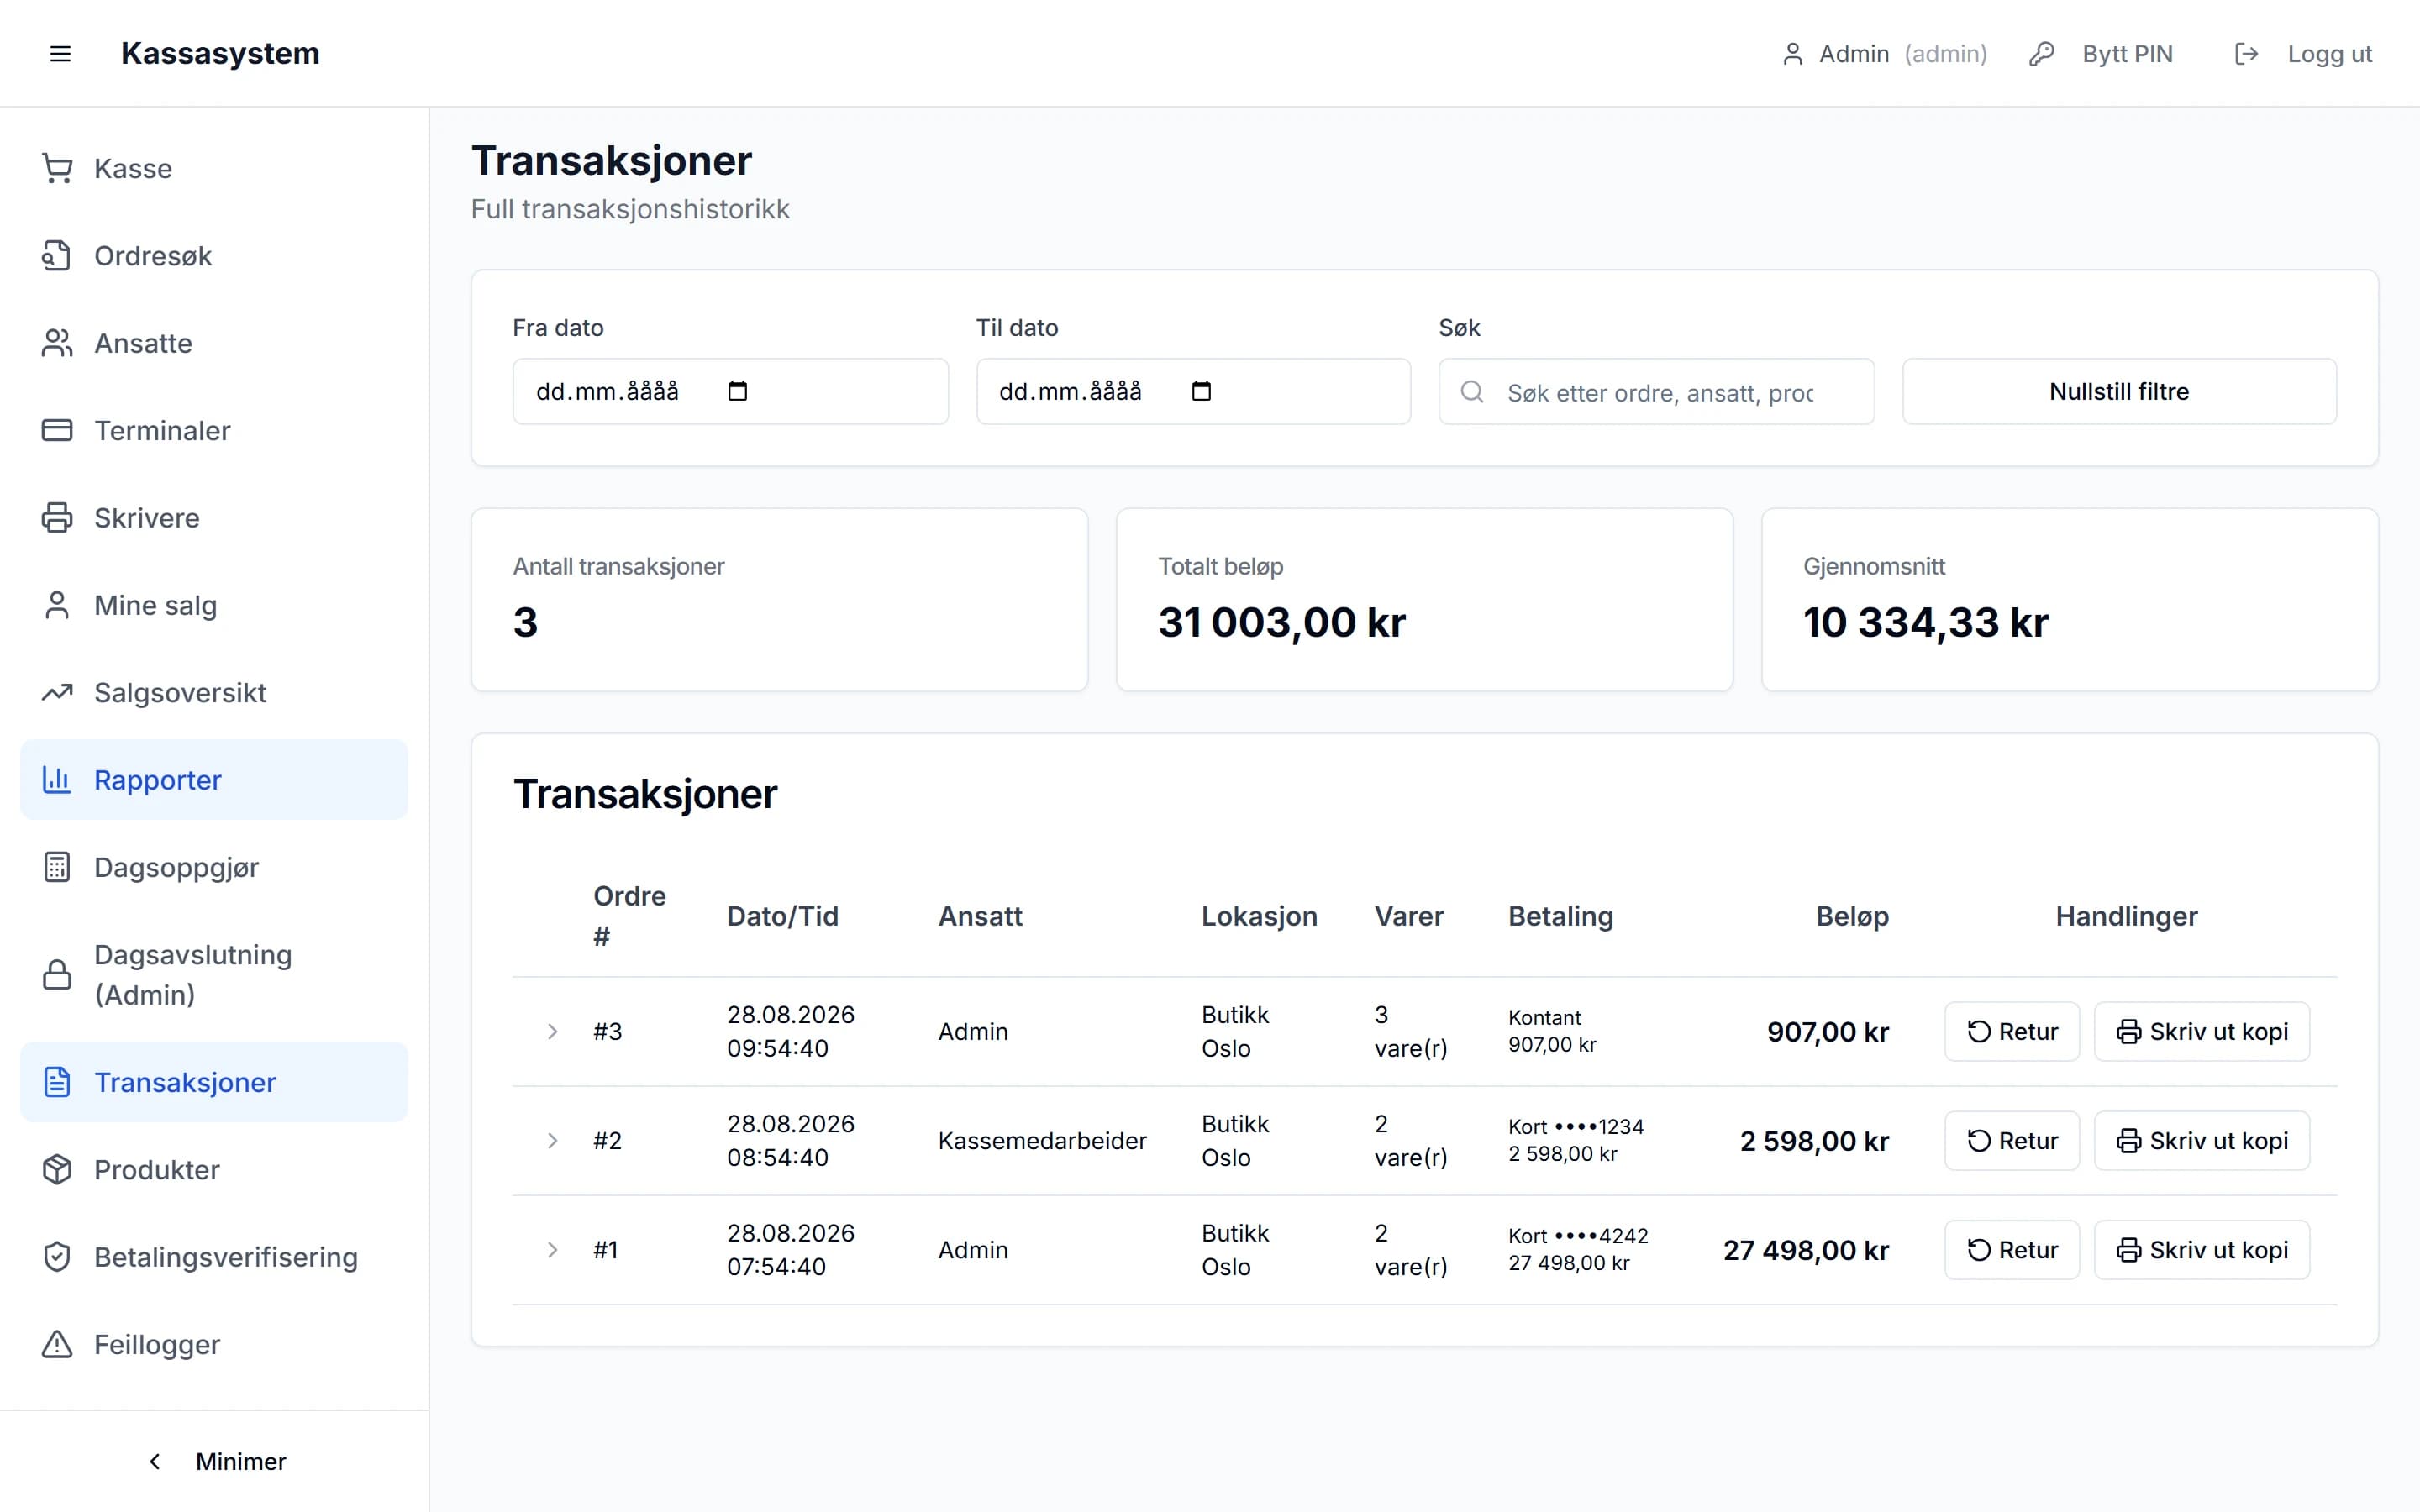
Task: Click the Beløp column header
Action: [1852, 916]
